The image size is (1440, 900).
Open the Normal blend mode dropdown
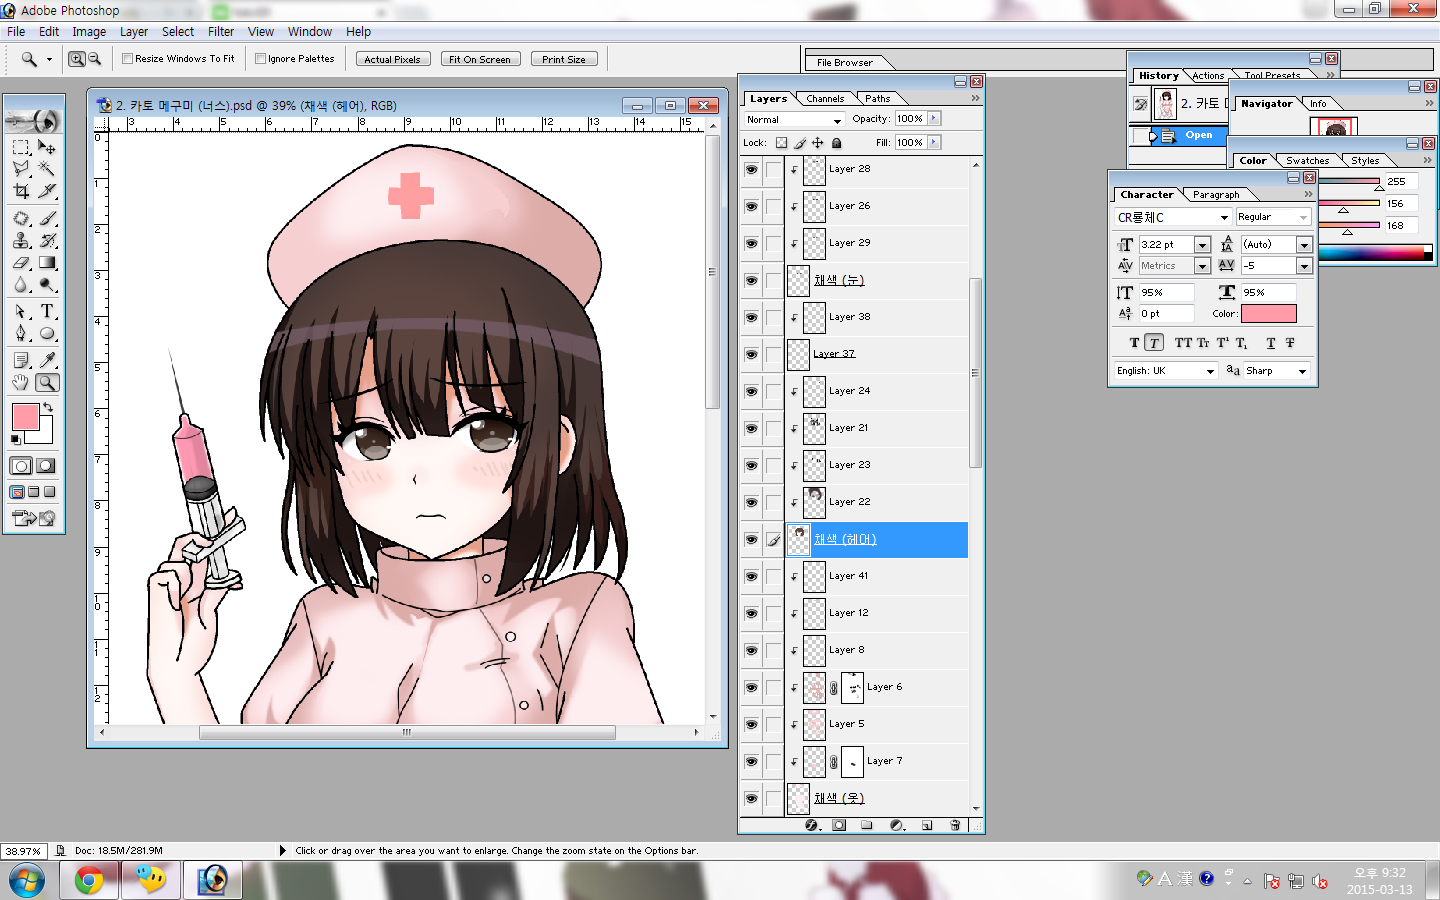pyautogui.click(x=794, y=119)
